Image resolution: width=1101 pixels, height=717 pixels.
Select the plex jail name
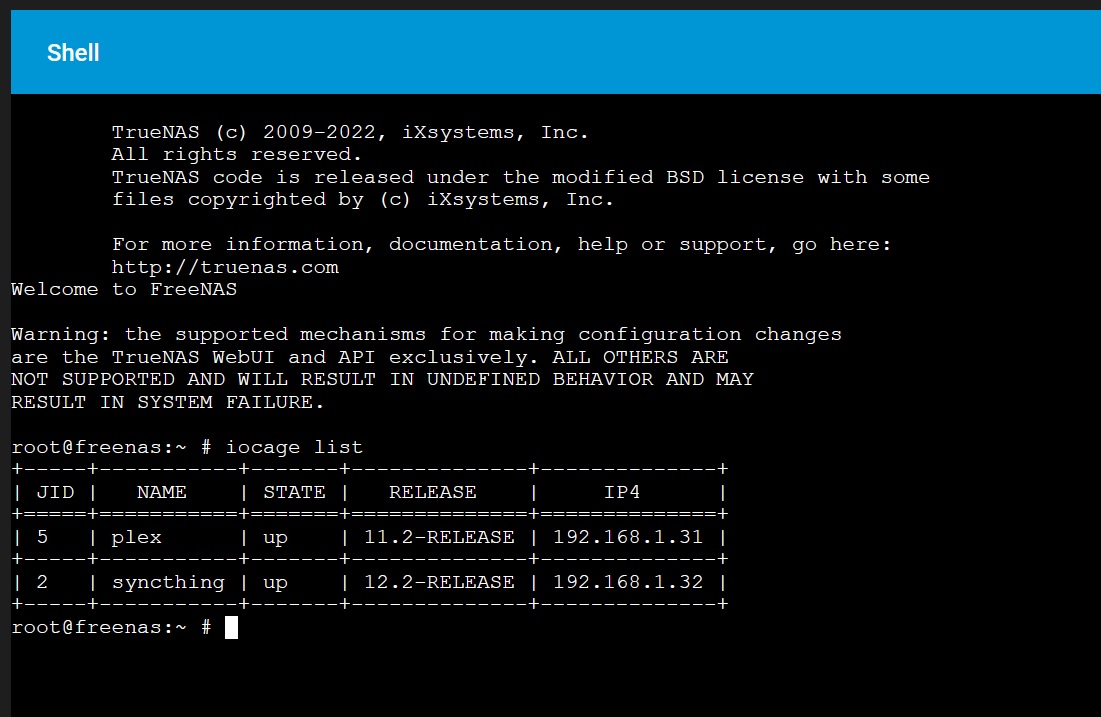tap(137, 537)
